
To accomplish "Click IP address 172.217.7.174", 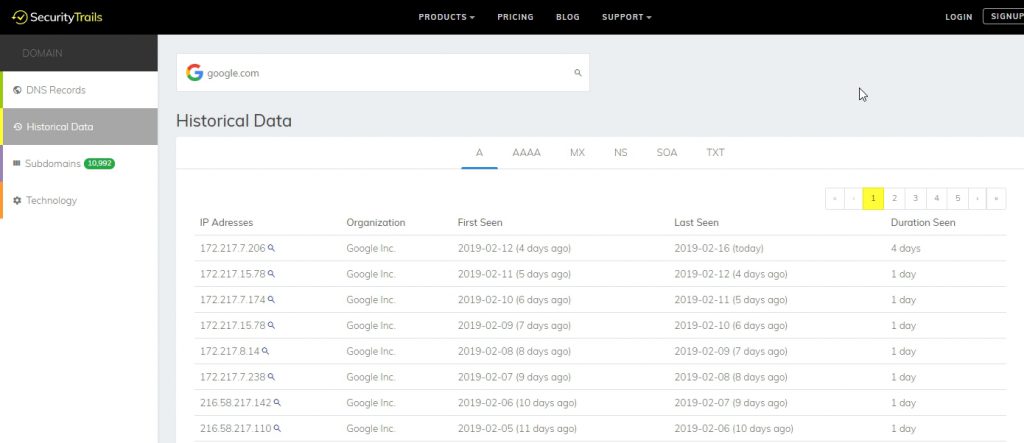I will tap(233, 300).
